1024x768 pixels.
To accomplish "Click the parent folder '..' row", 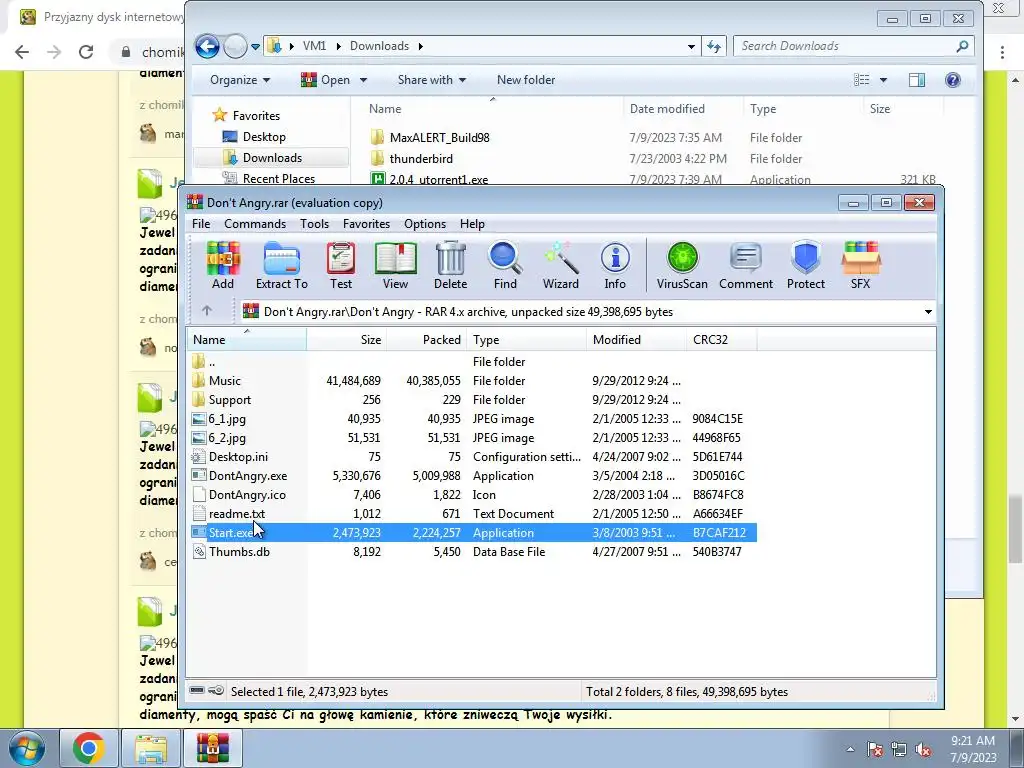I will pos(474,362).
